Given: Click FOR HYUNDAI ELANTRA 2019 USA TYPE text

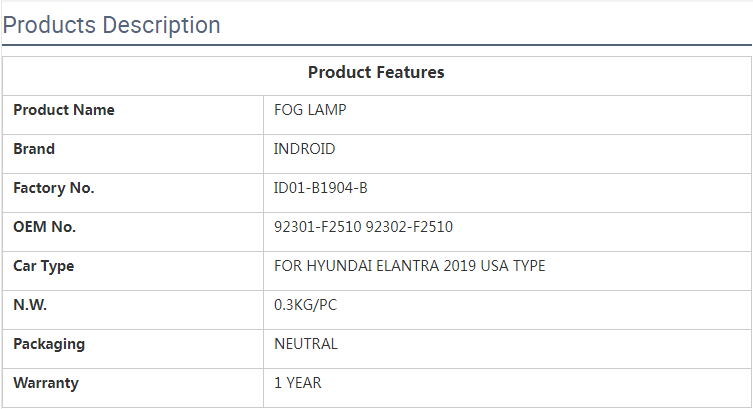Looking at the screenshot, I should tap(410, 266).
